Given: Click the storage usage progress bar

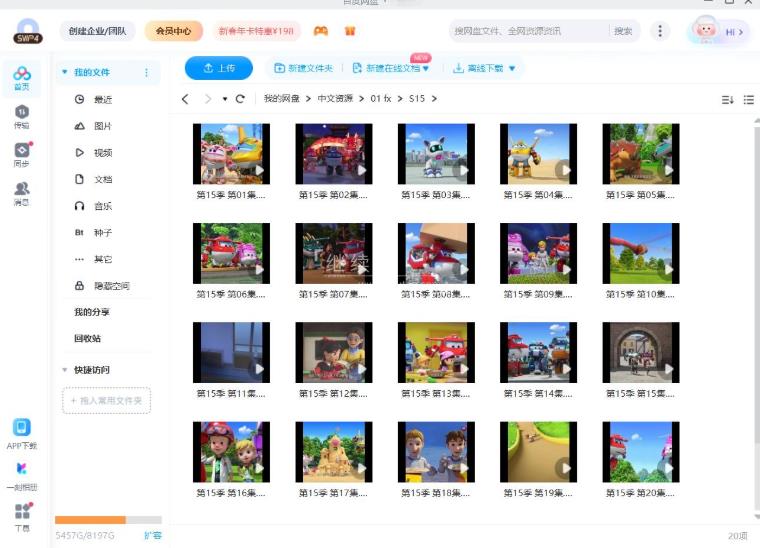Looking at the screenshot, I should 108,520.
